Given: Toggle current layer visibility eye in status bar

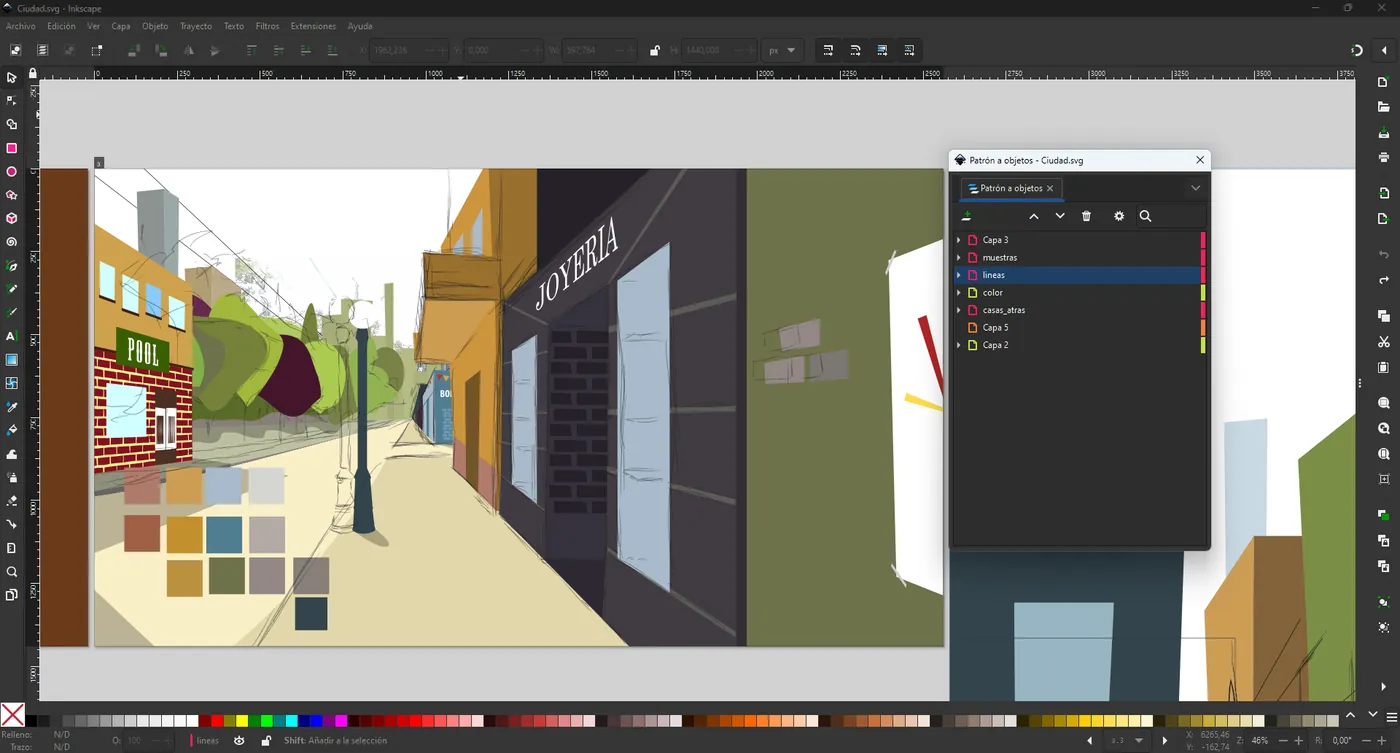Looking at the screenshot, I should click(x=239, y=741).
